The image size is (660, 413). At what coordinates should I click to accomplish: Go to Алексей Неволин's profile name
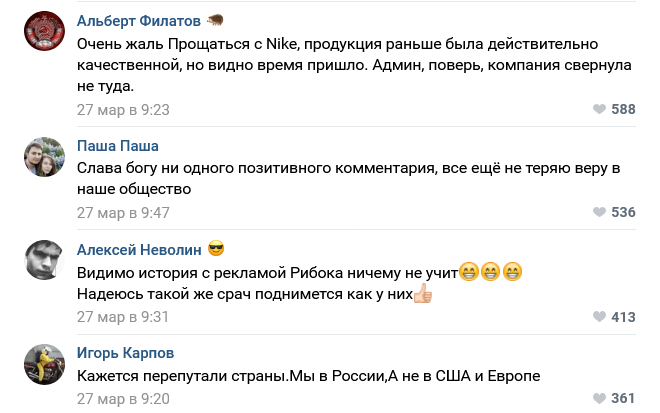[139, 249]
